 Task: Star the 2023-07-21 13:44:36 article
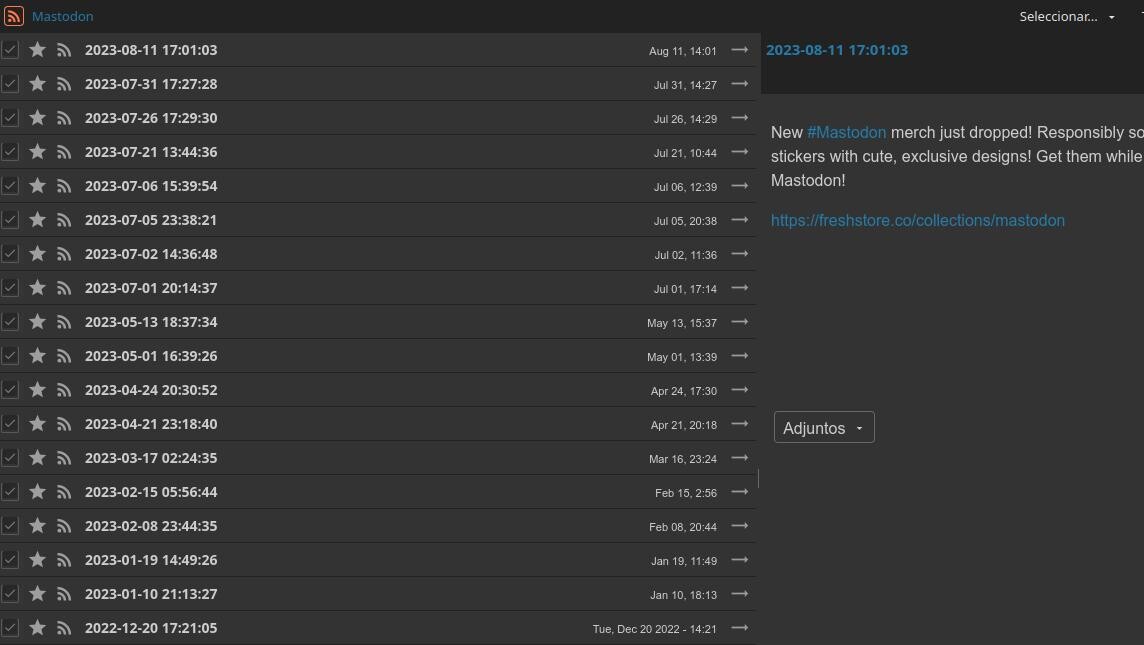tap(37, 152)
